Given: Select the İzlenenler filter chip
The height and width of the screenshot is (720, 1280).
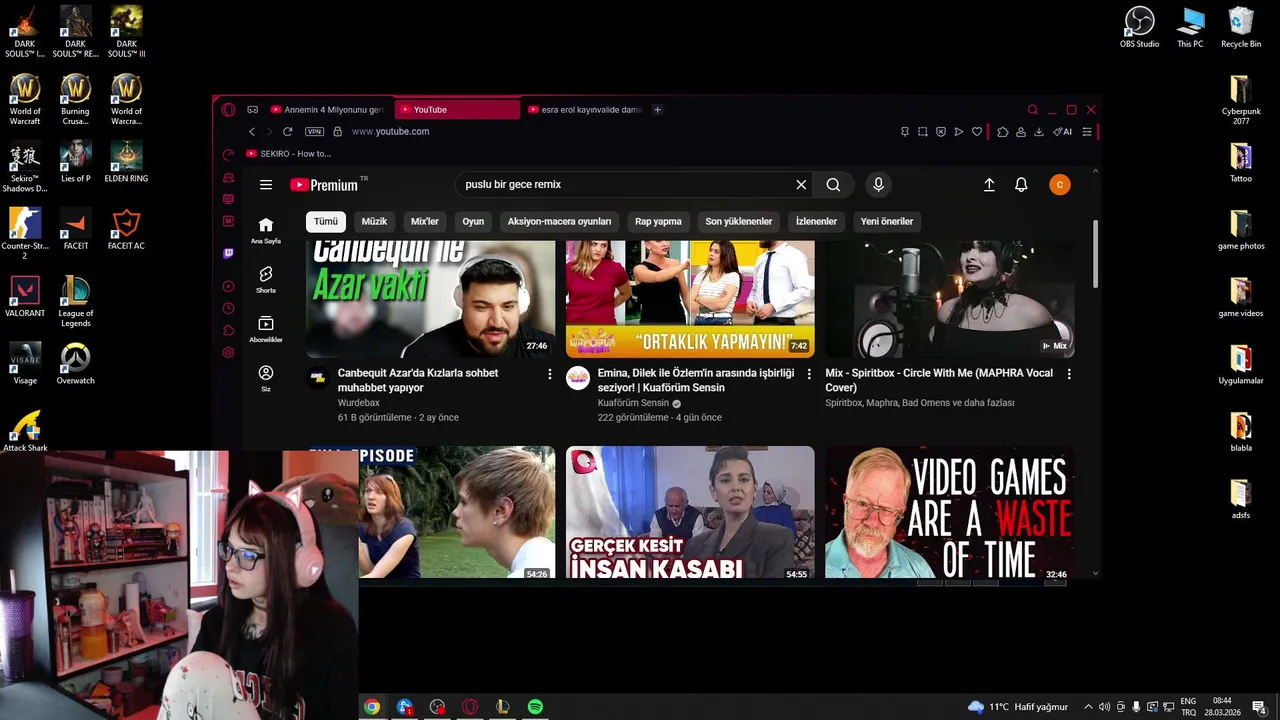Looking at the screenshot, I should [816, 222].
